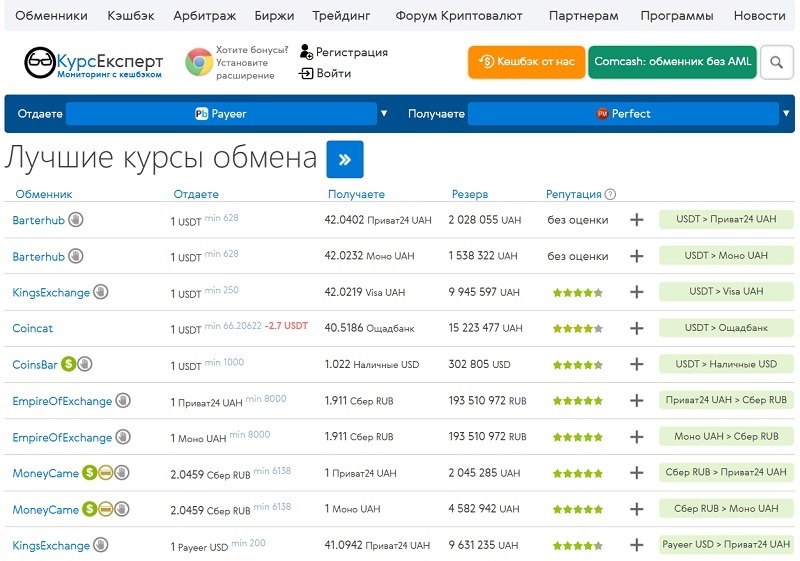The height and width of the screenshot is (561, 800).
Task: Click the hand icon beside Barterhub Моно row
Action: coord(76,256)
